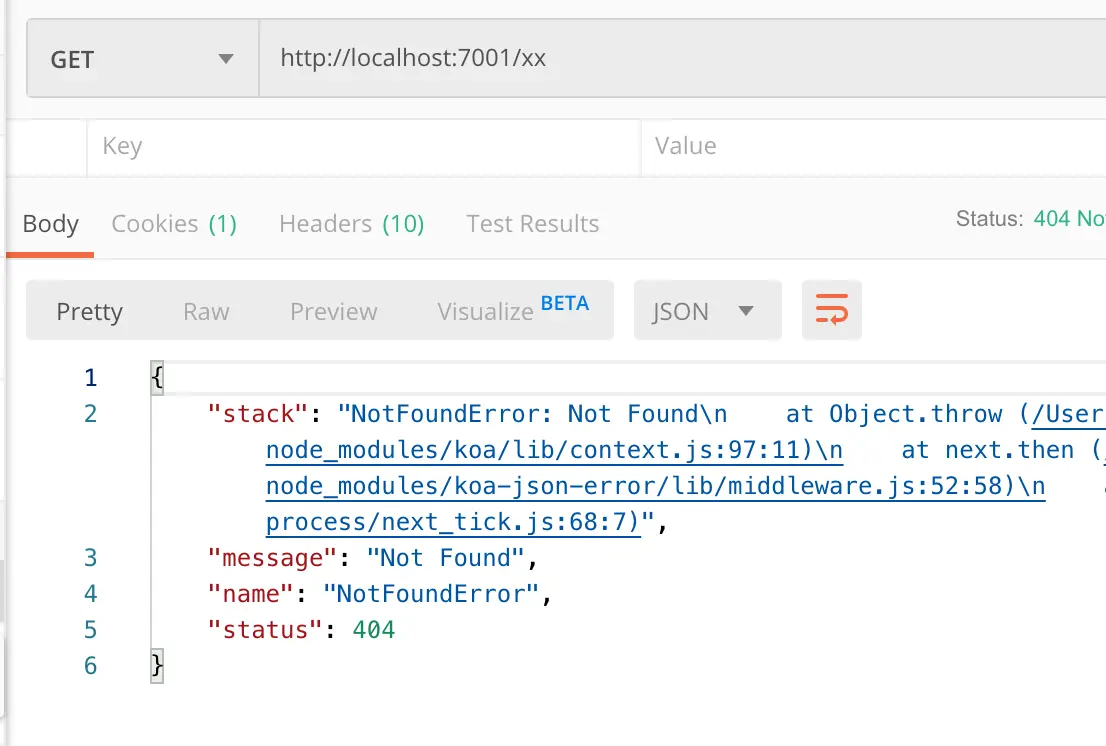Show the Headers (10) tab

click(352, 224)
